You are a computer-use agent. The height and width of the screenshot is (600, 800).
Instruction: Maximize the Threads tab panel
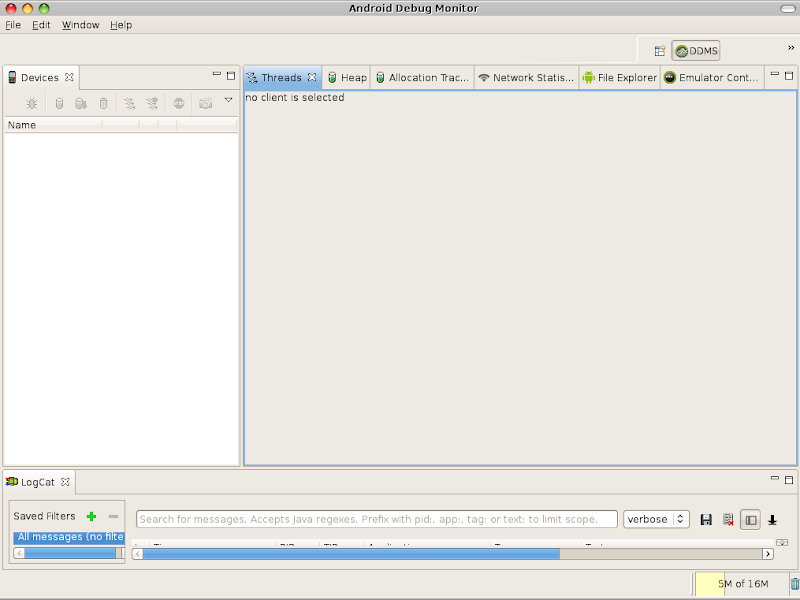click(x=789, y=76)
